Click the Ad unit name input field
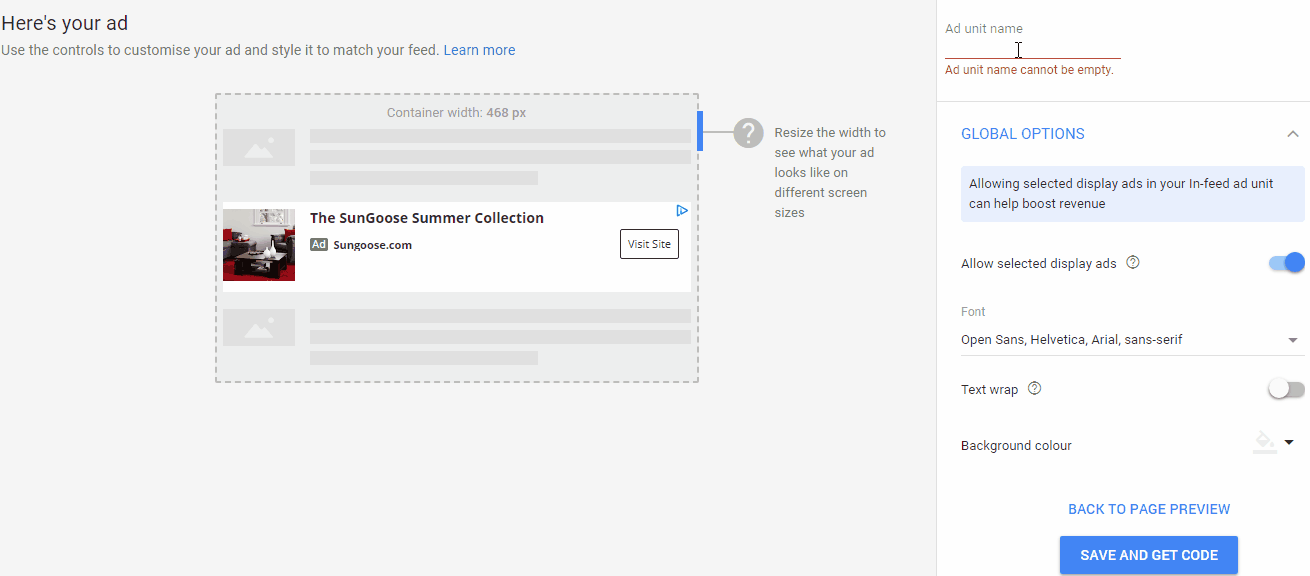 [x=1032, y=49]
